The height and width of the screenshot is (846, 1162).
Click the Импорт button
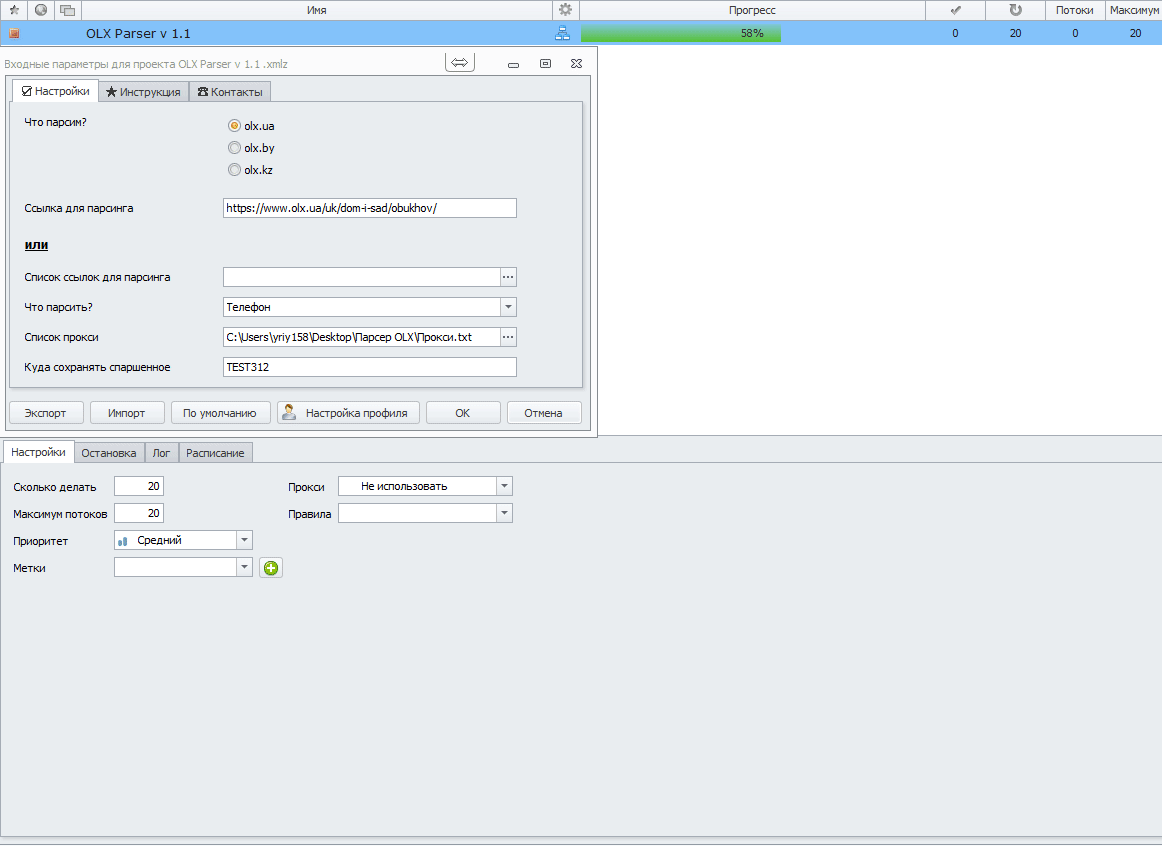(127, 413)
